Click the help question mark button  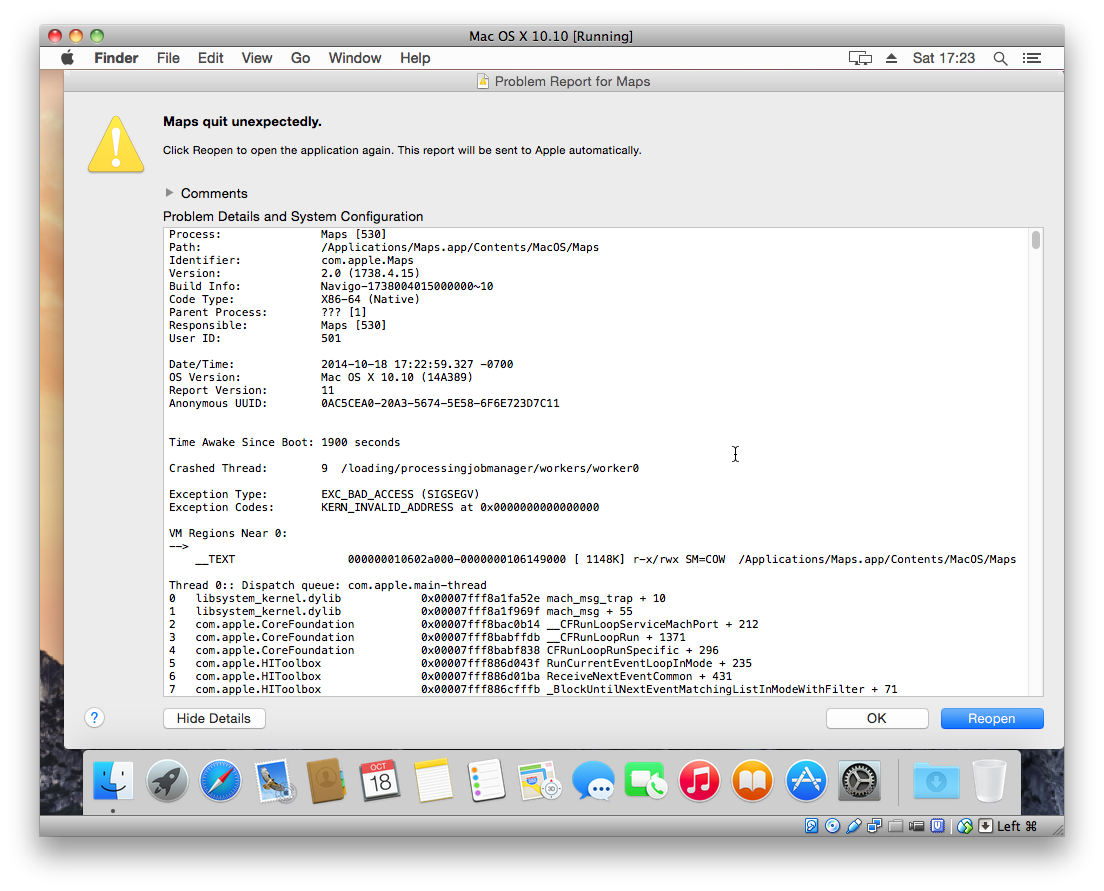94,718
